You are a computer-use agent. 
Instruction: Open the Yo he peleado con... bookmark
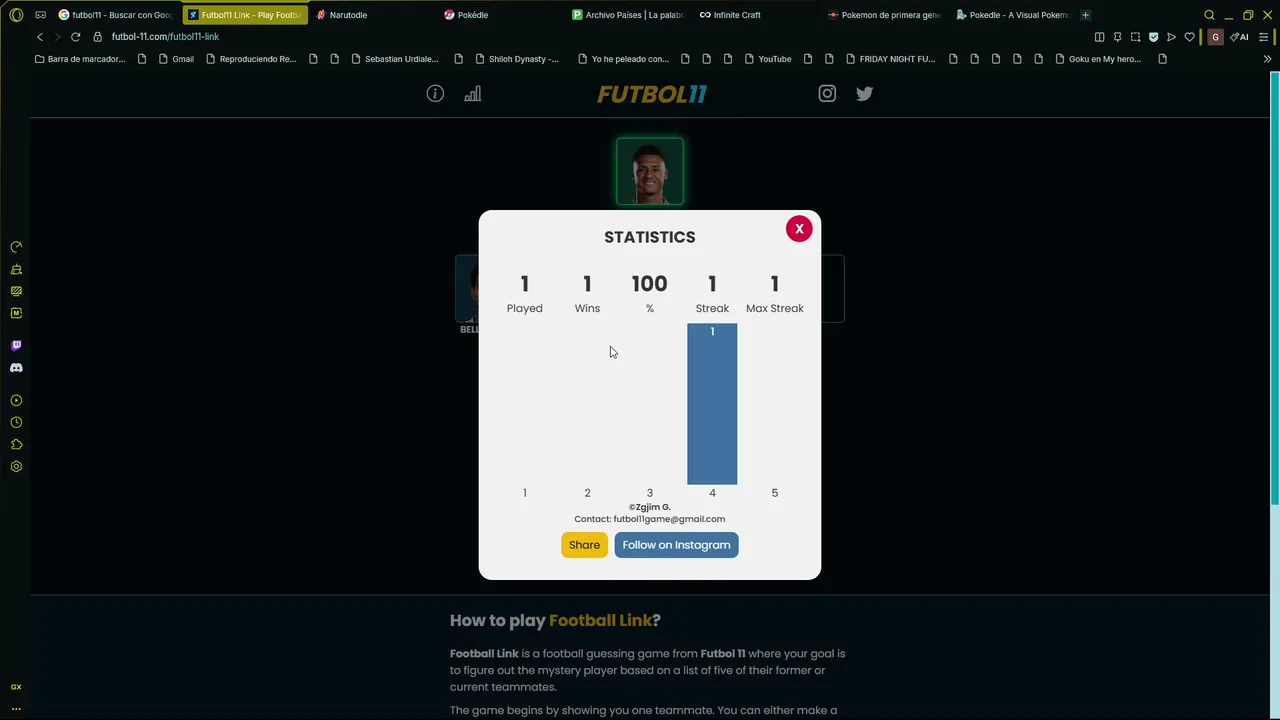(x=623, y=59)
